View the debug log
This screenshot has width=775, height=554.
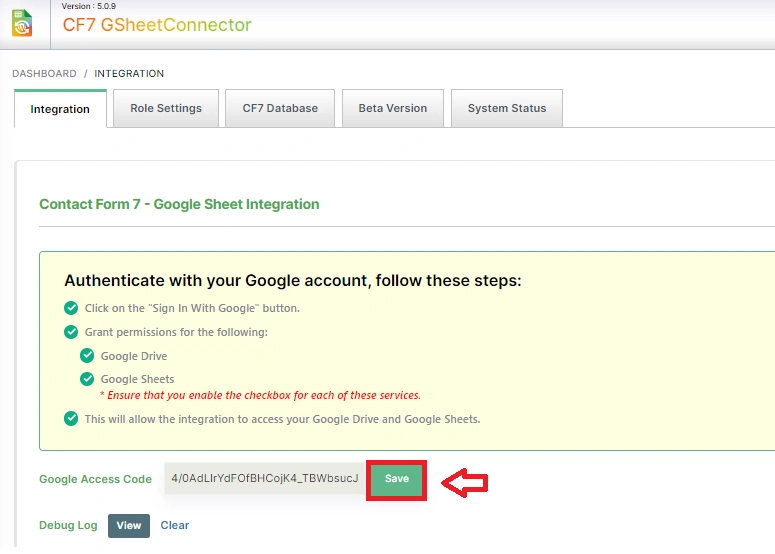129,525
